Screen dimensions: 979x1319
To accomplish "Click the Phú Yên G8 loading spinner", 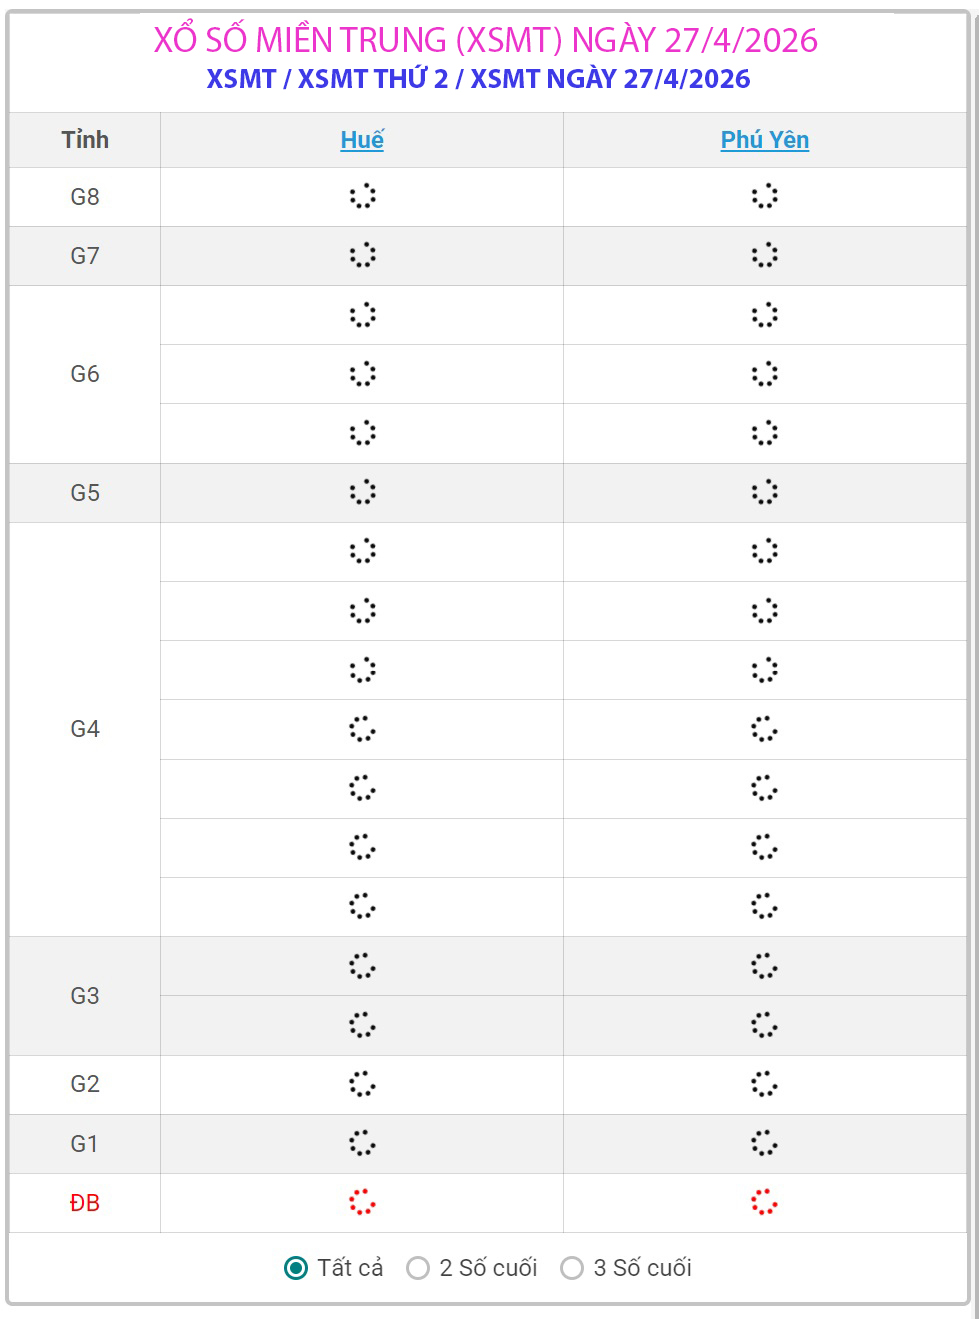I will pos(764,196).
